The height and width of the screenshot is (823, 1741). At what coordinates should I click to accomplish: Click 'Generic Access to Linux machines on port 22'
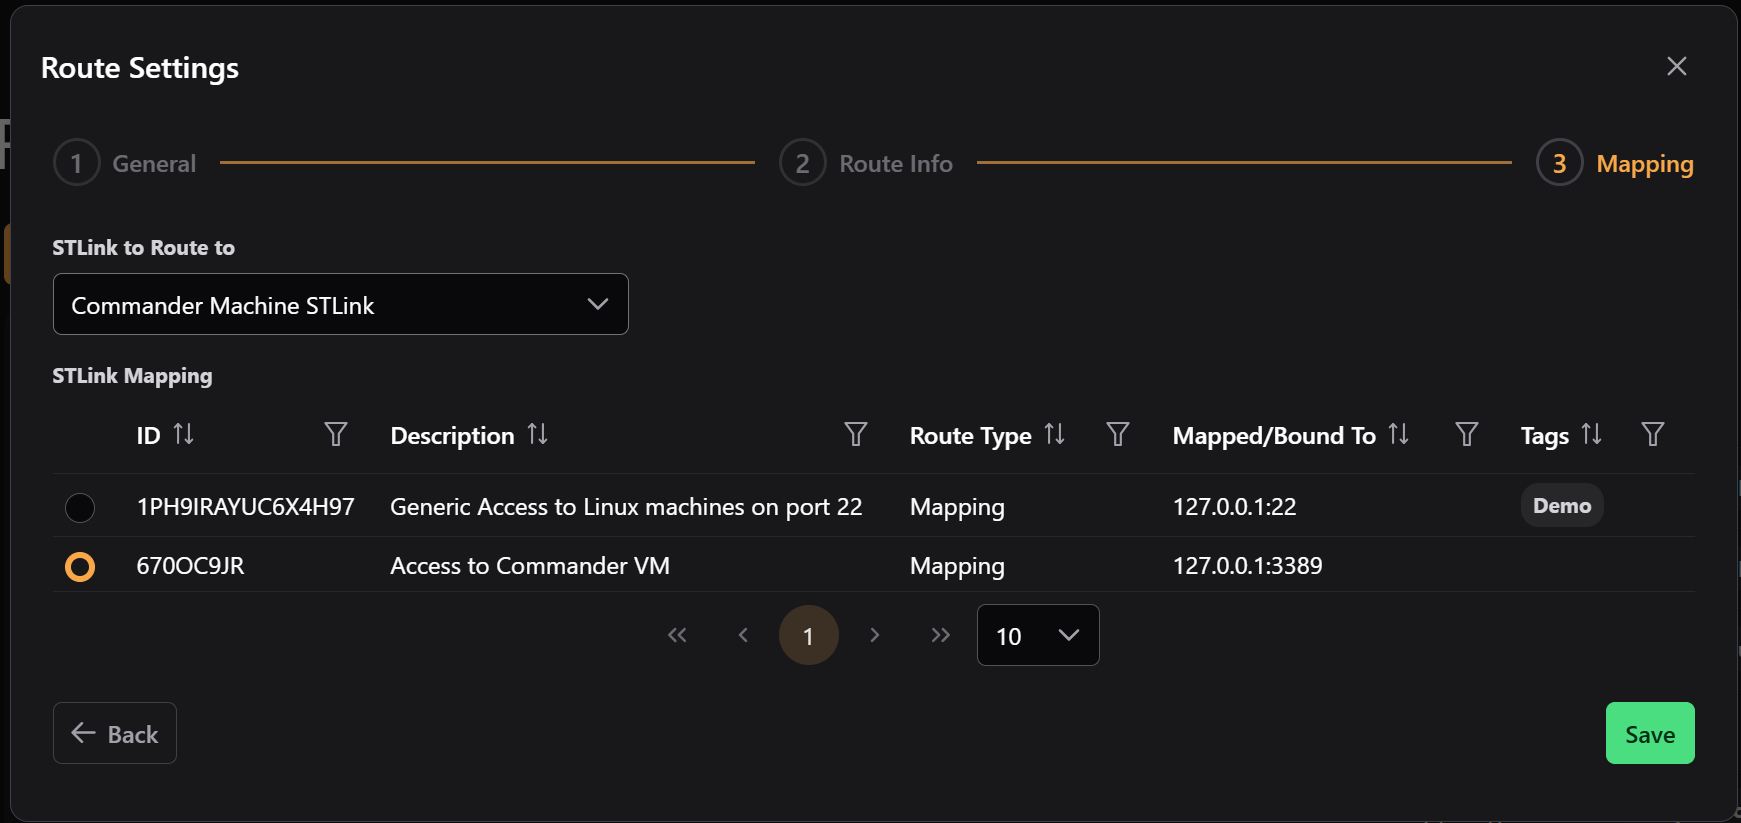(x=626, y=507)
